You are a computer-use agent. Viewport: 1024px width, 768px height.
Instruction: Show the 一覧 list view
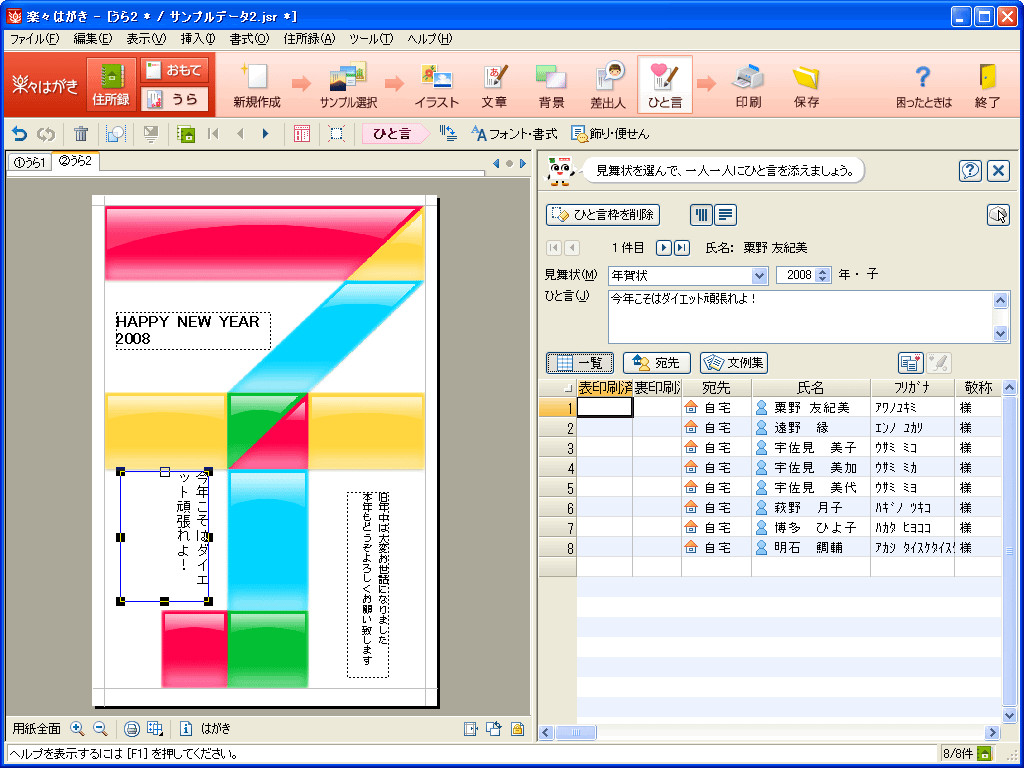point(580,363)
